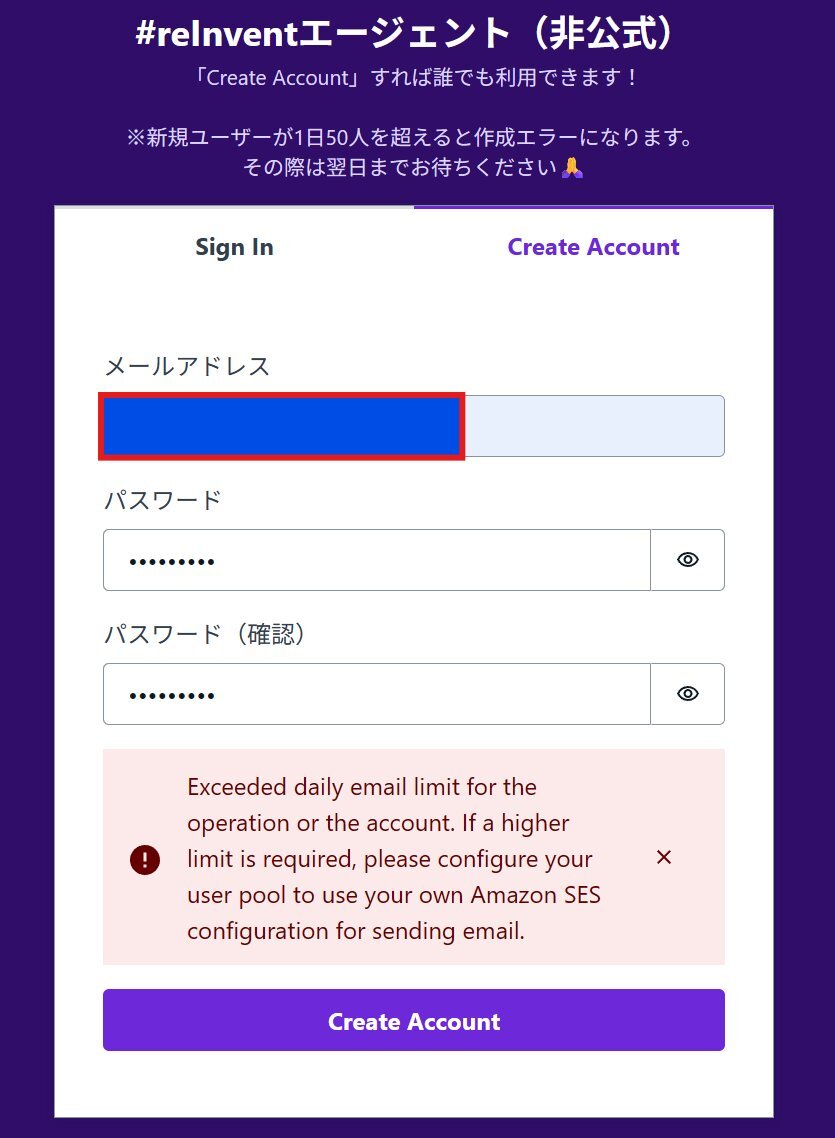Focus the パスワード（確認） input field

376,694
